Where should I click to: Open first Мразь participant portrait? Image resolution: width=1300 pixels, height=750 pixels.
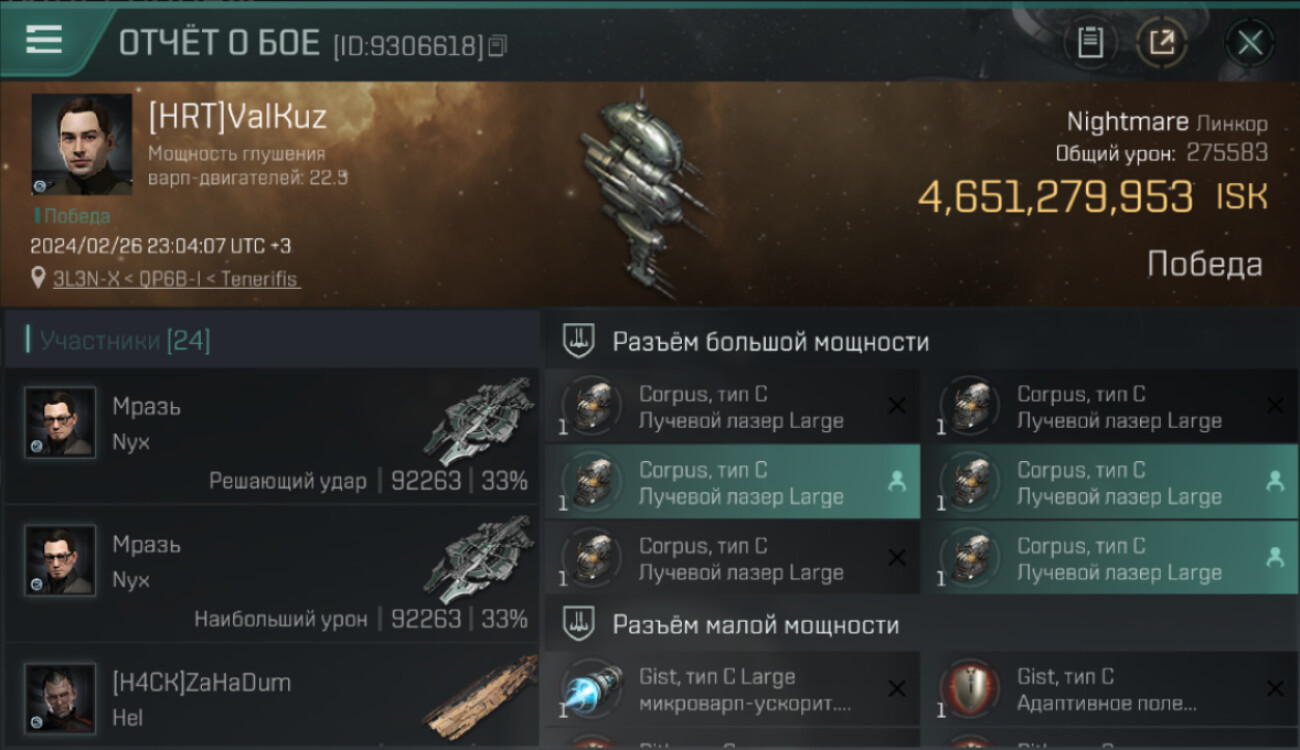[x=61, y=422]
